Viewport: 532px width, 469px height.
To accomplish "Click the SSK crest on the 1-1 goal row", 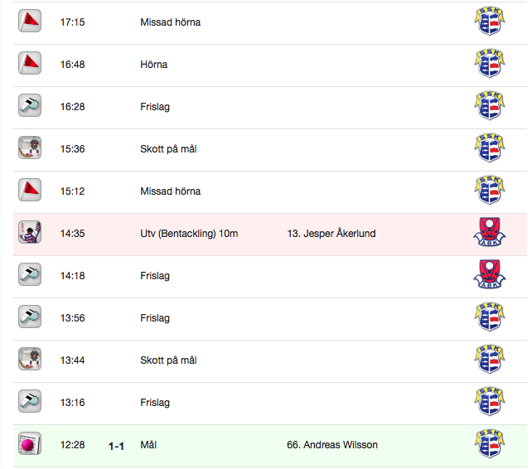I will coord(489,444).
